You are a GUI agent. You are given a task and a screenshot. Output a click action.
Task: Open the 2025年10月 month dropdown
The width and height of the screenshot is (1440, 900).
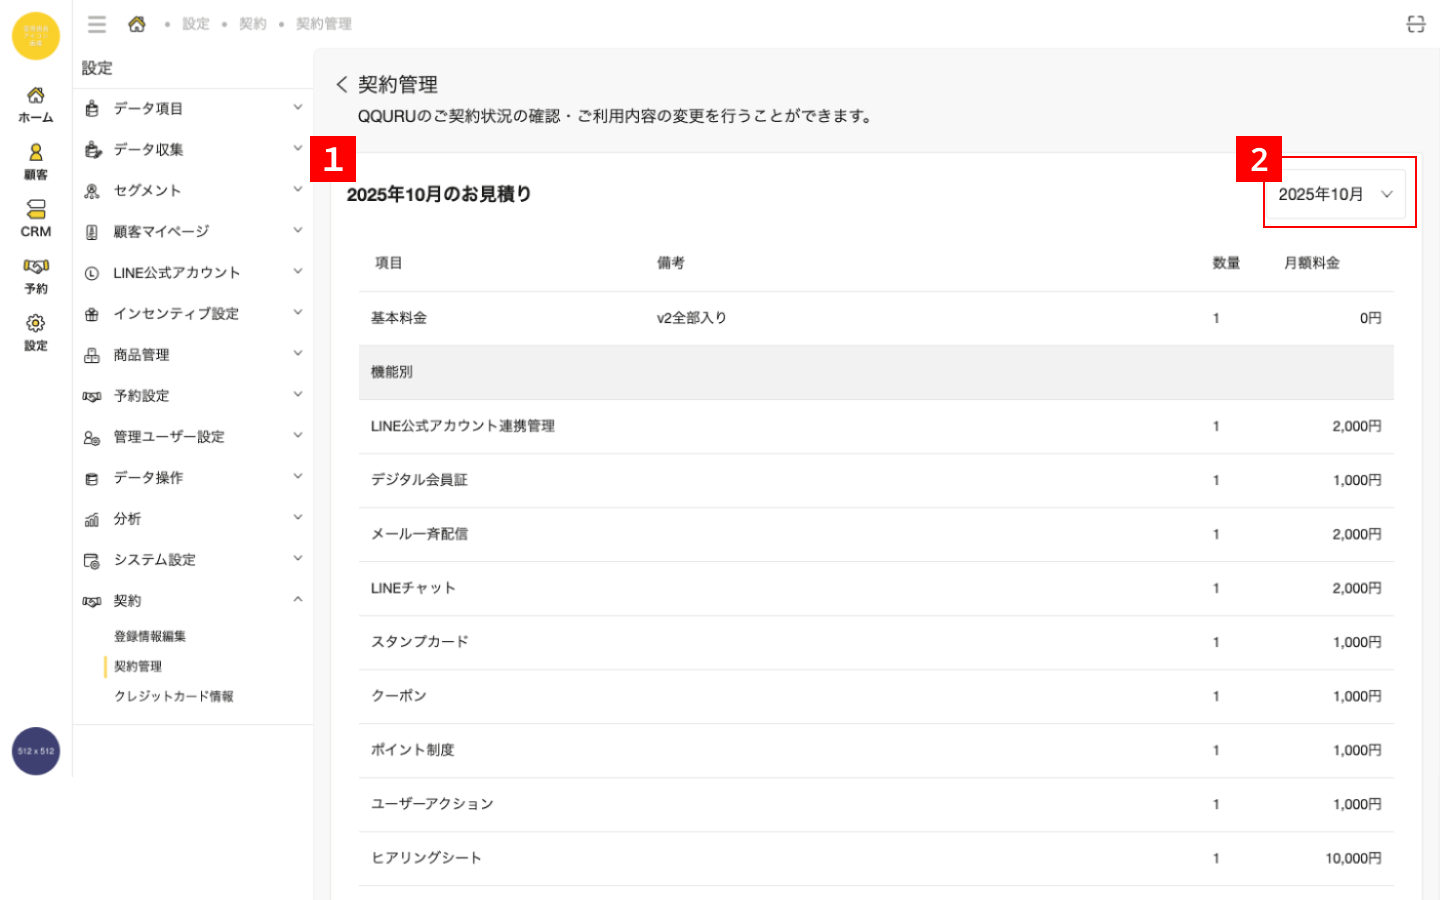(x=1335, y=194)
